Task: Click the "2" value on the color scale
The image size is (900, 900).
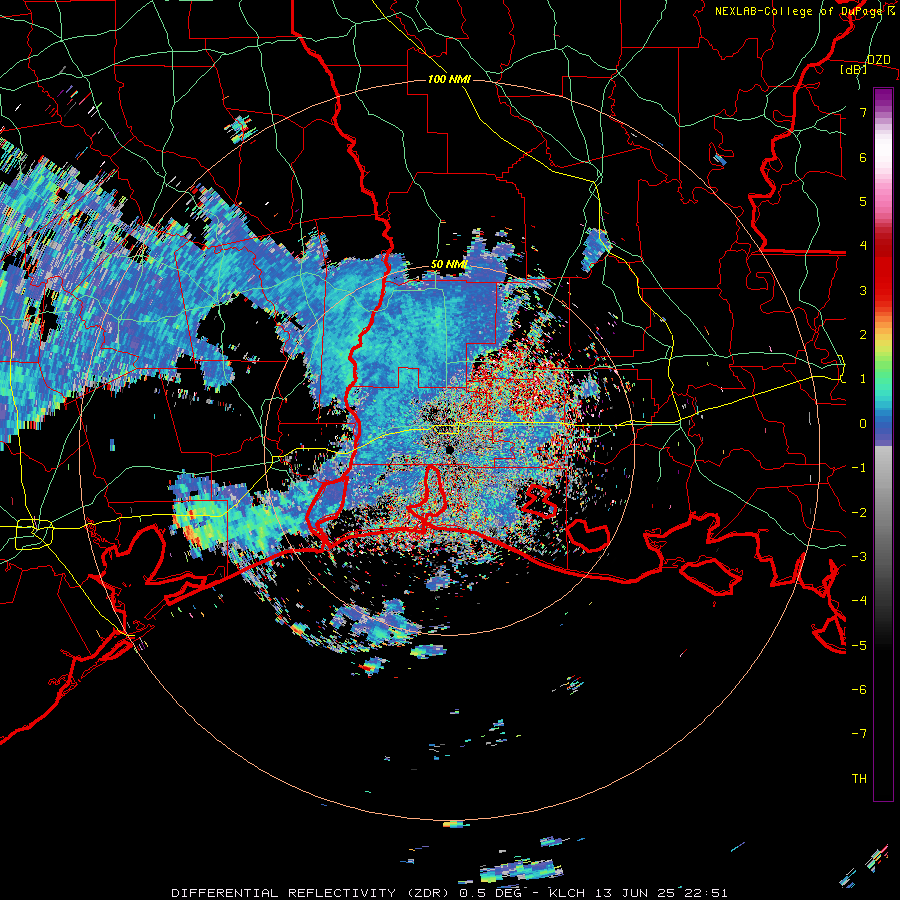Action: [863, 335]
